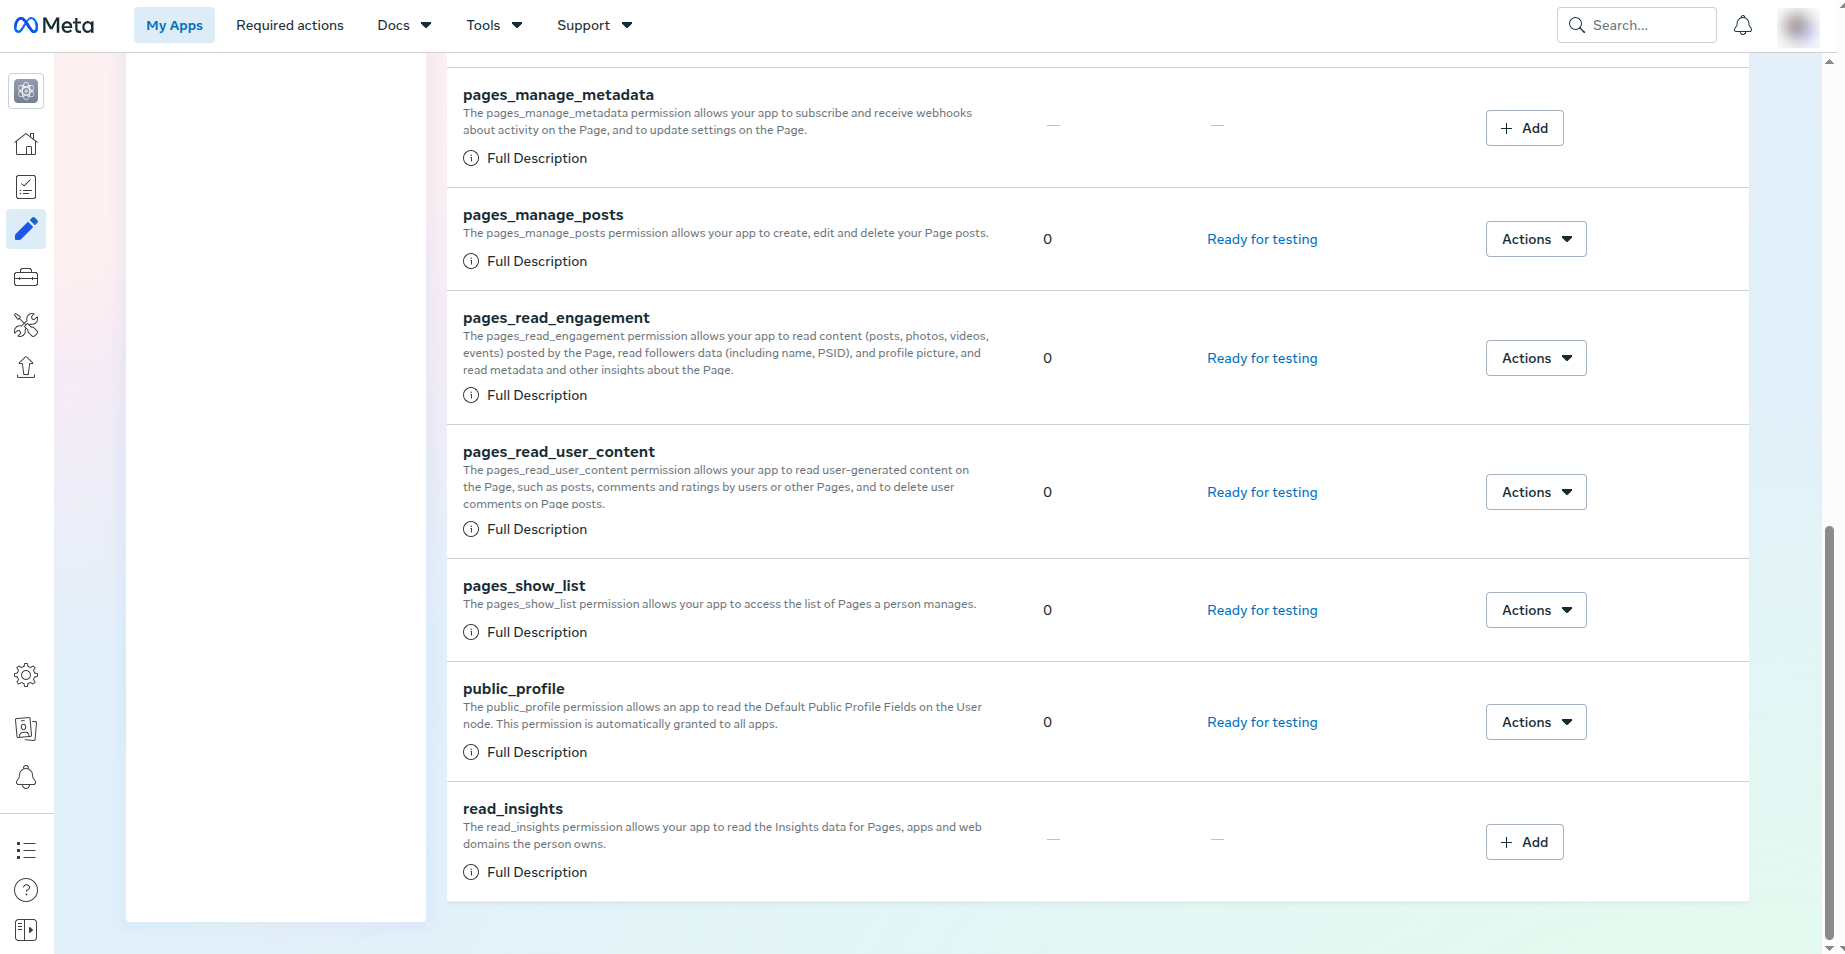Go to the Dashboard home icon

click(x=27, y=144)
